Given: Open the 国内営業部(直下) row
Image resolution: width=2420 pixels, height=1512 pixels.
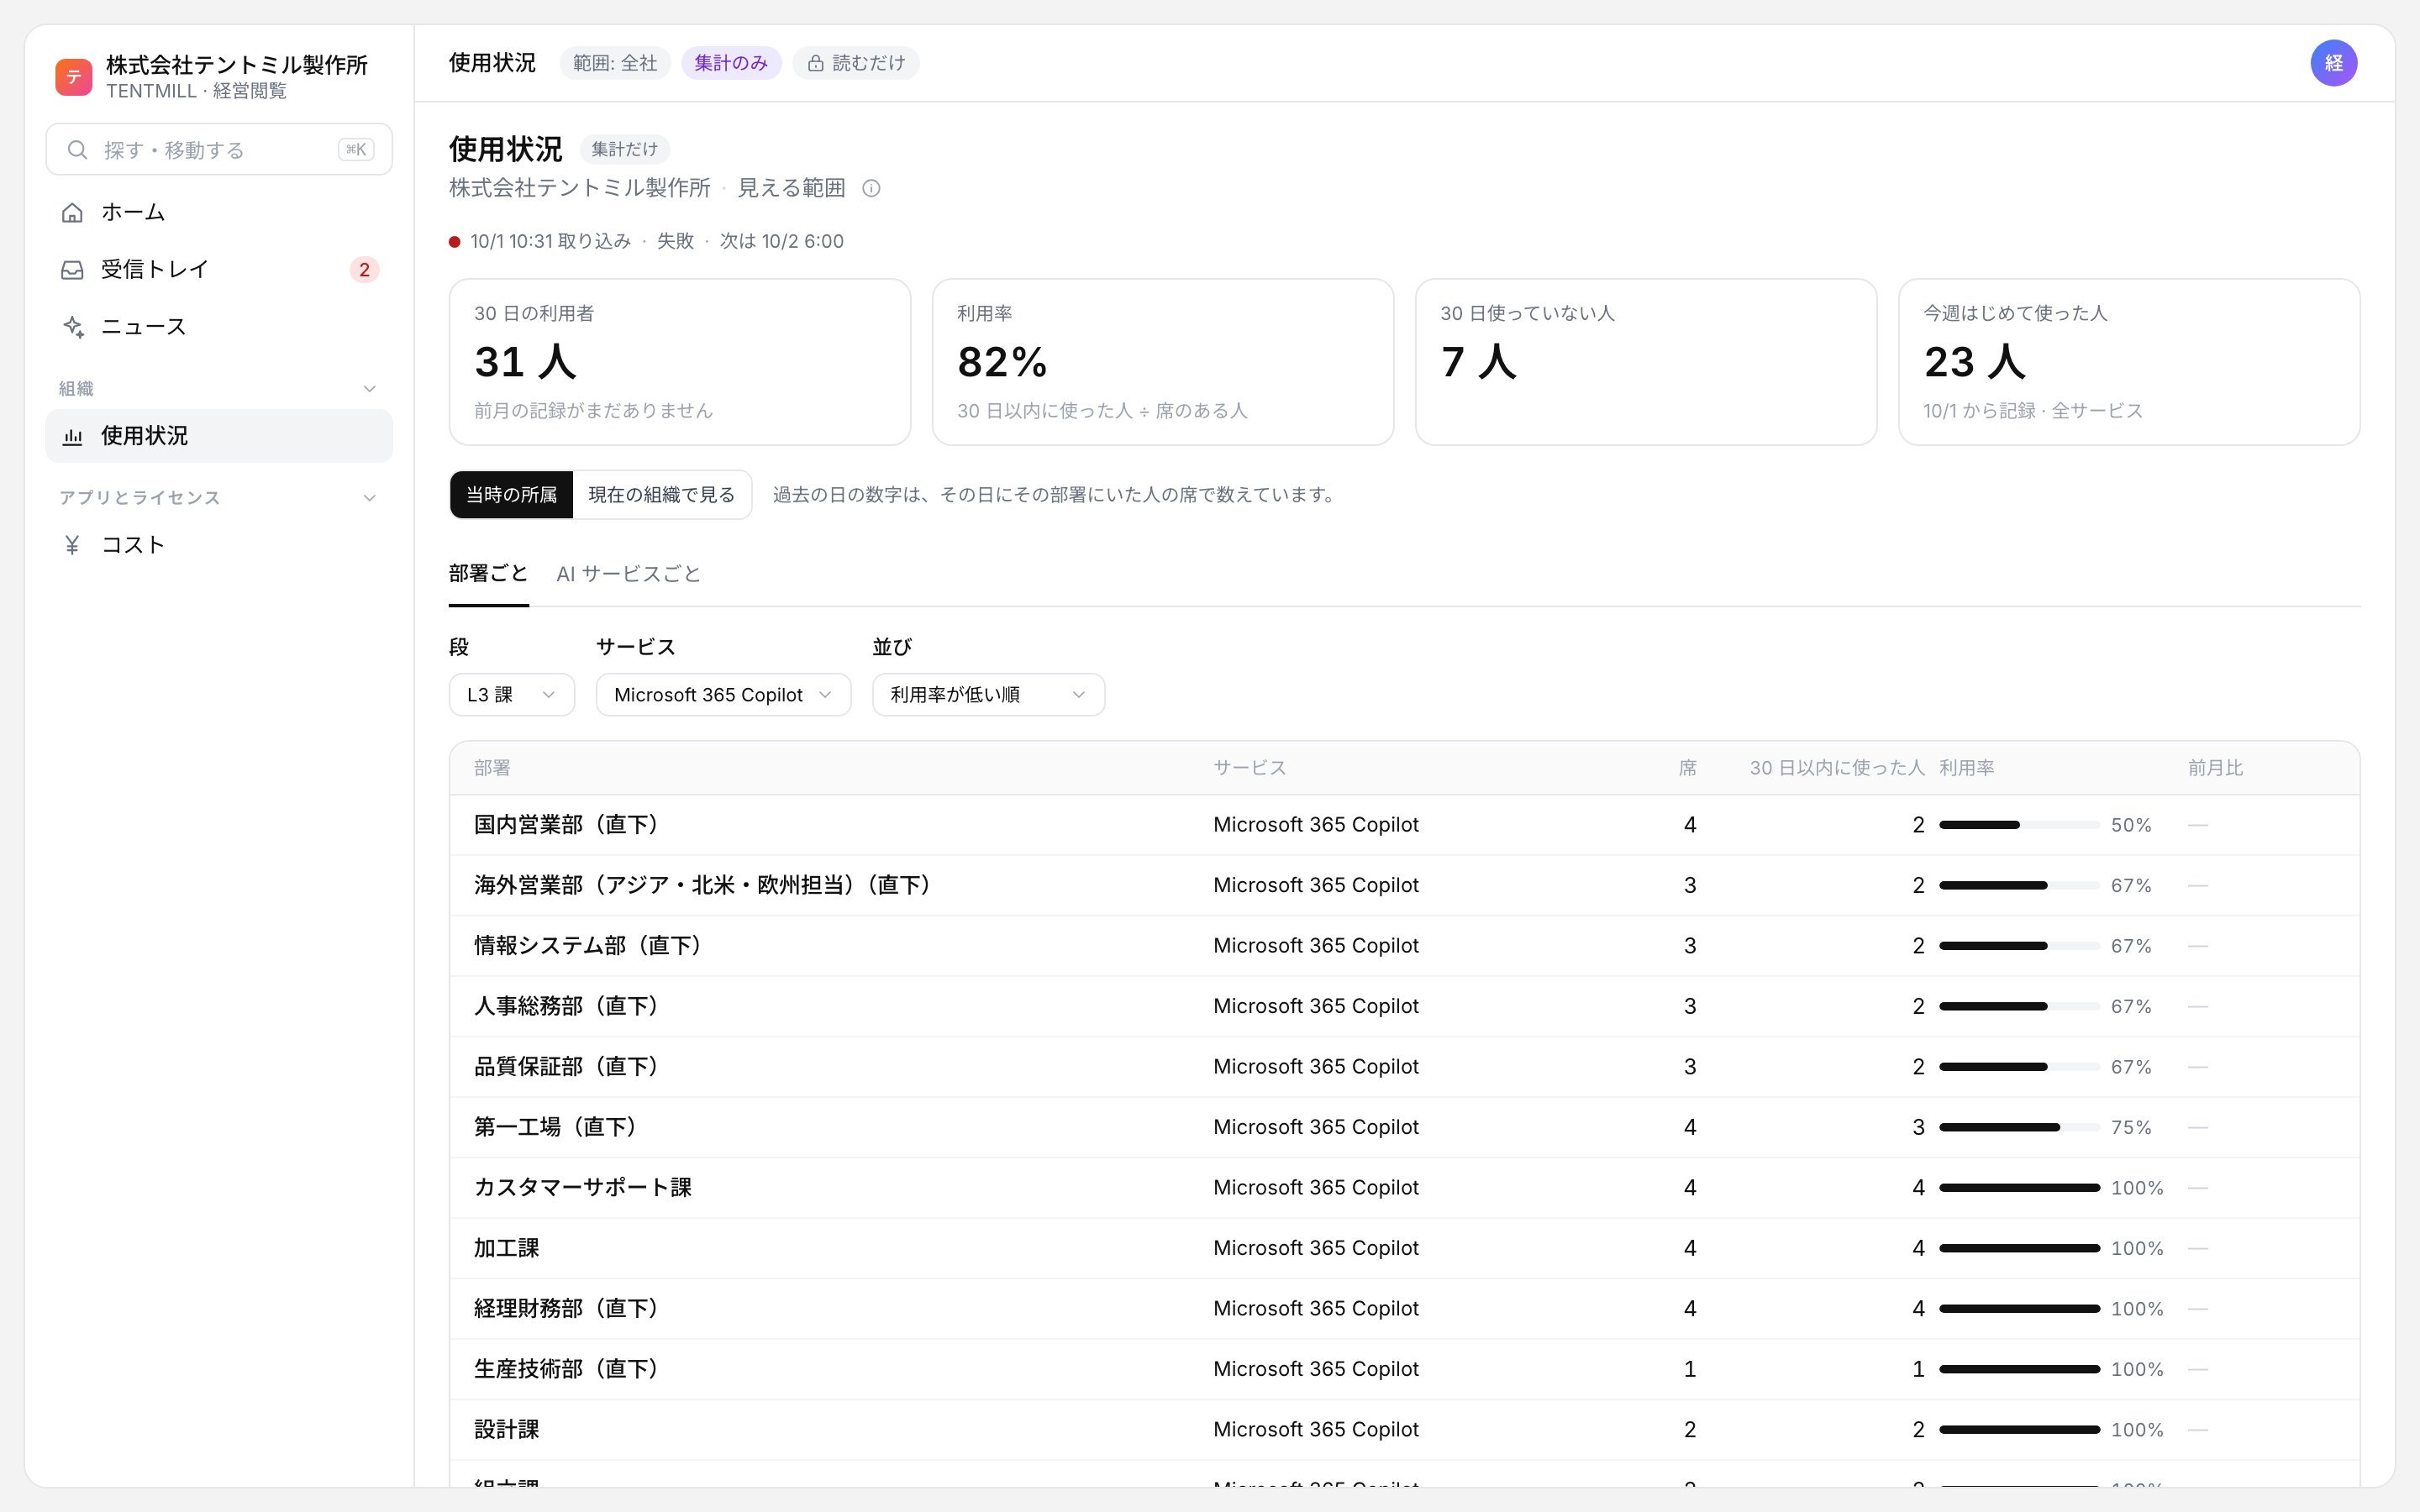Looking at the screenshot, I should (1404, 825).
